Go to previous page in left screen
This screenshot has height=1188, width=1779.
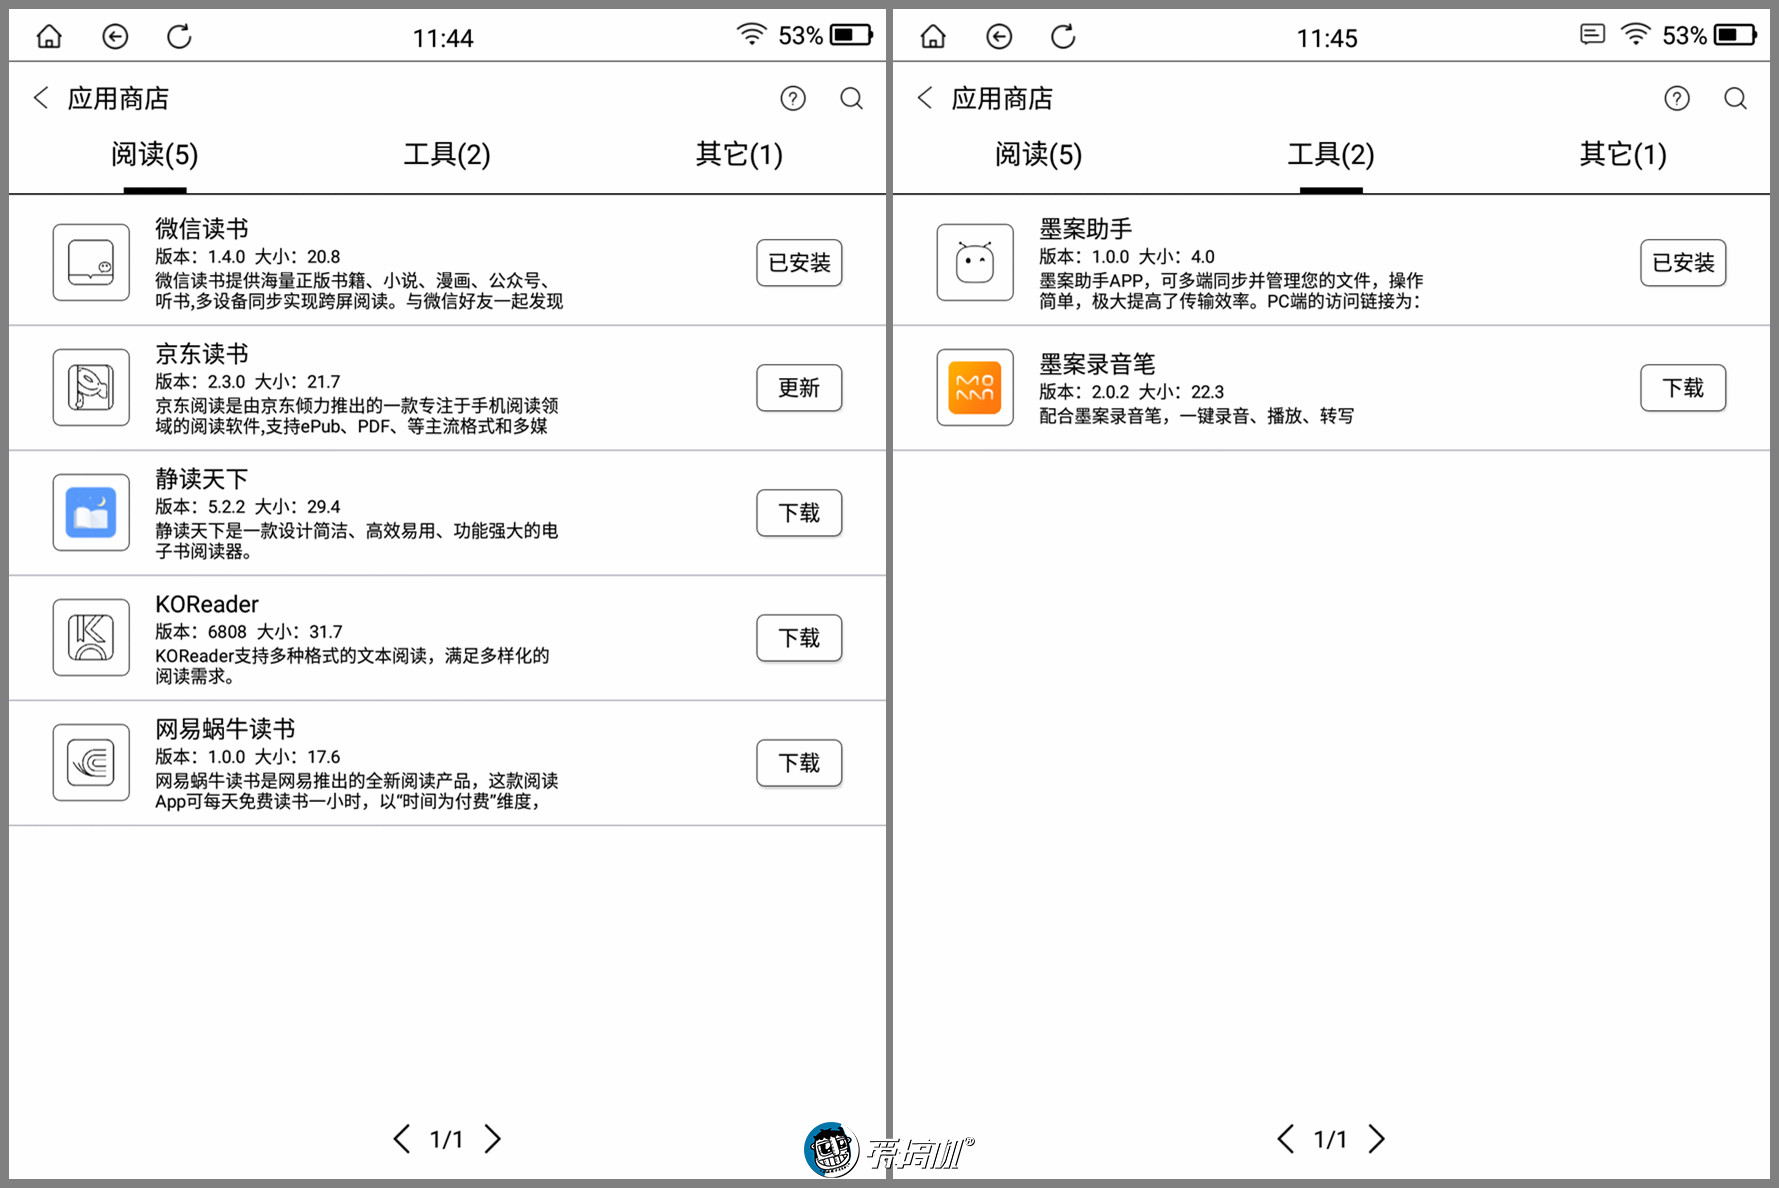point(401,1139)
